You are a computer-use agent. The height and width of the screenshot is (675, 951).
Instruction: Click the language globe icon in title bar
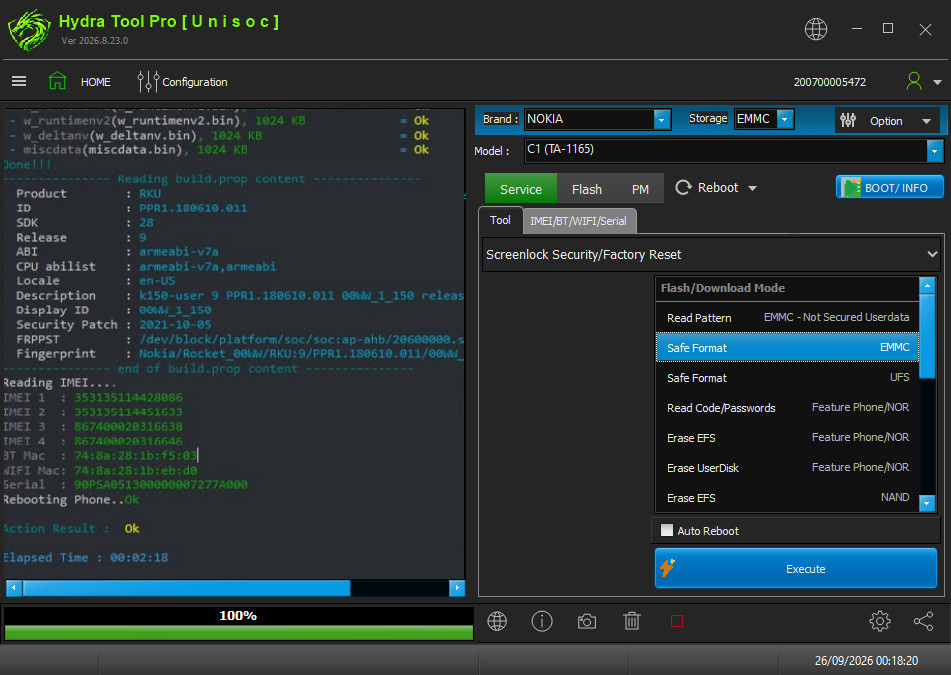click(x=816, y=29)
